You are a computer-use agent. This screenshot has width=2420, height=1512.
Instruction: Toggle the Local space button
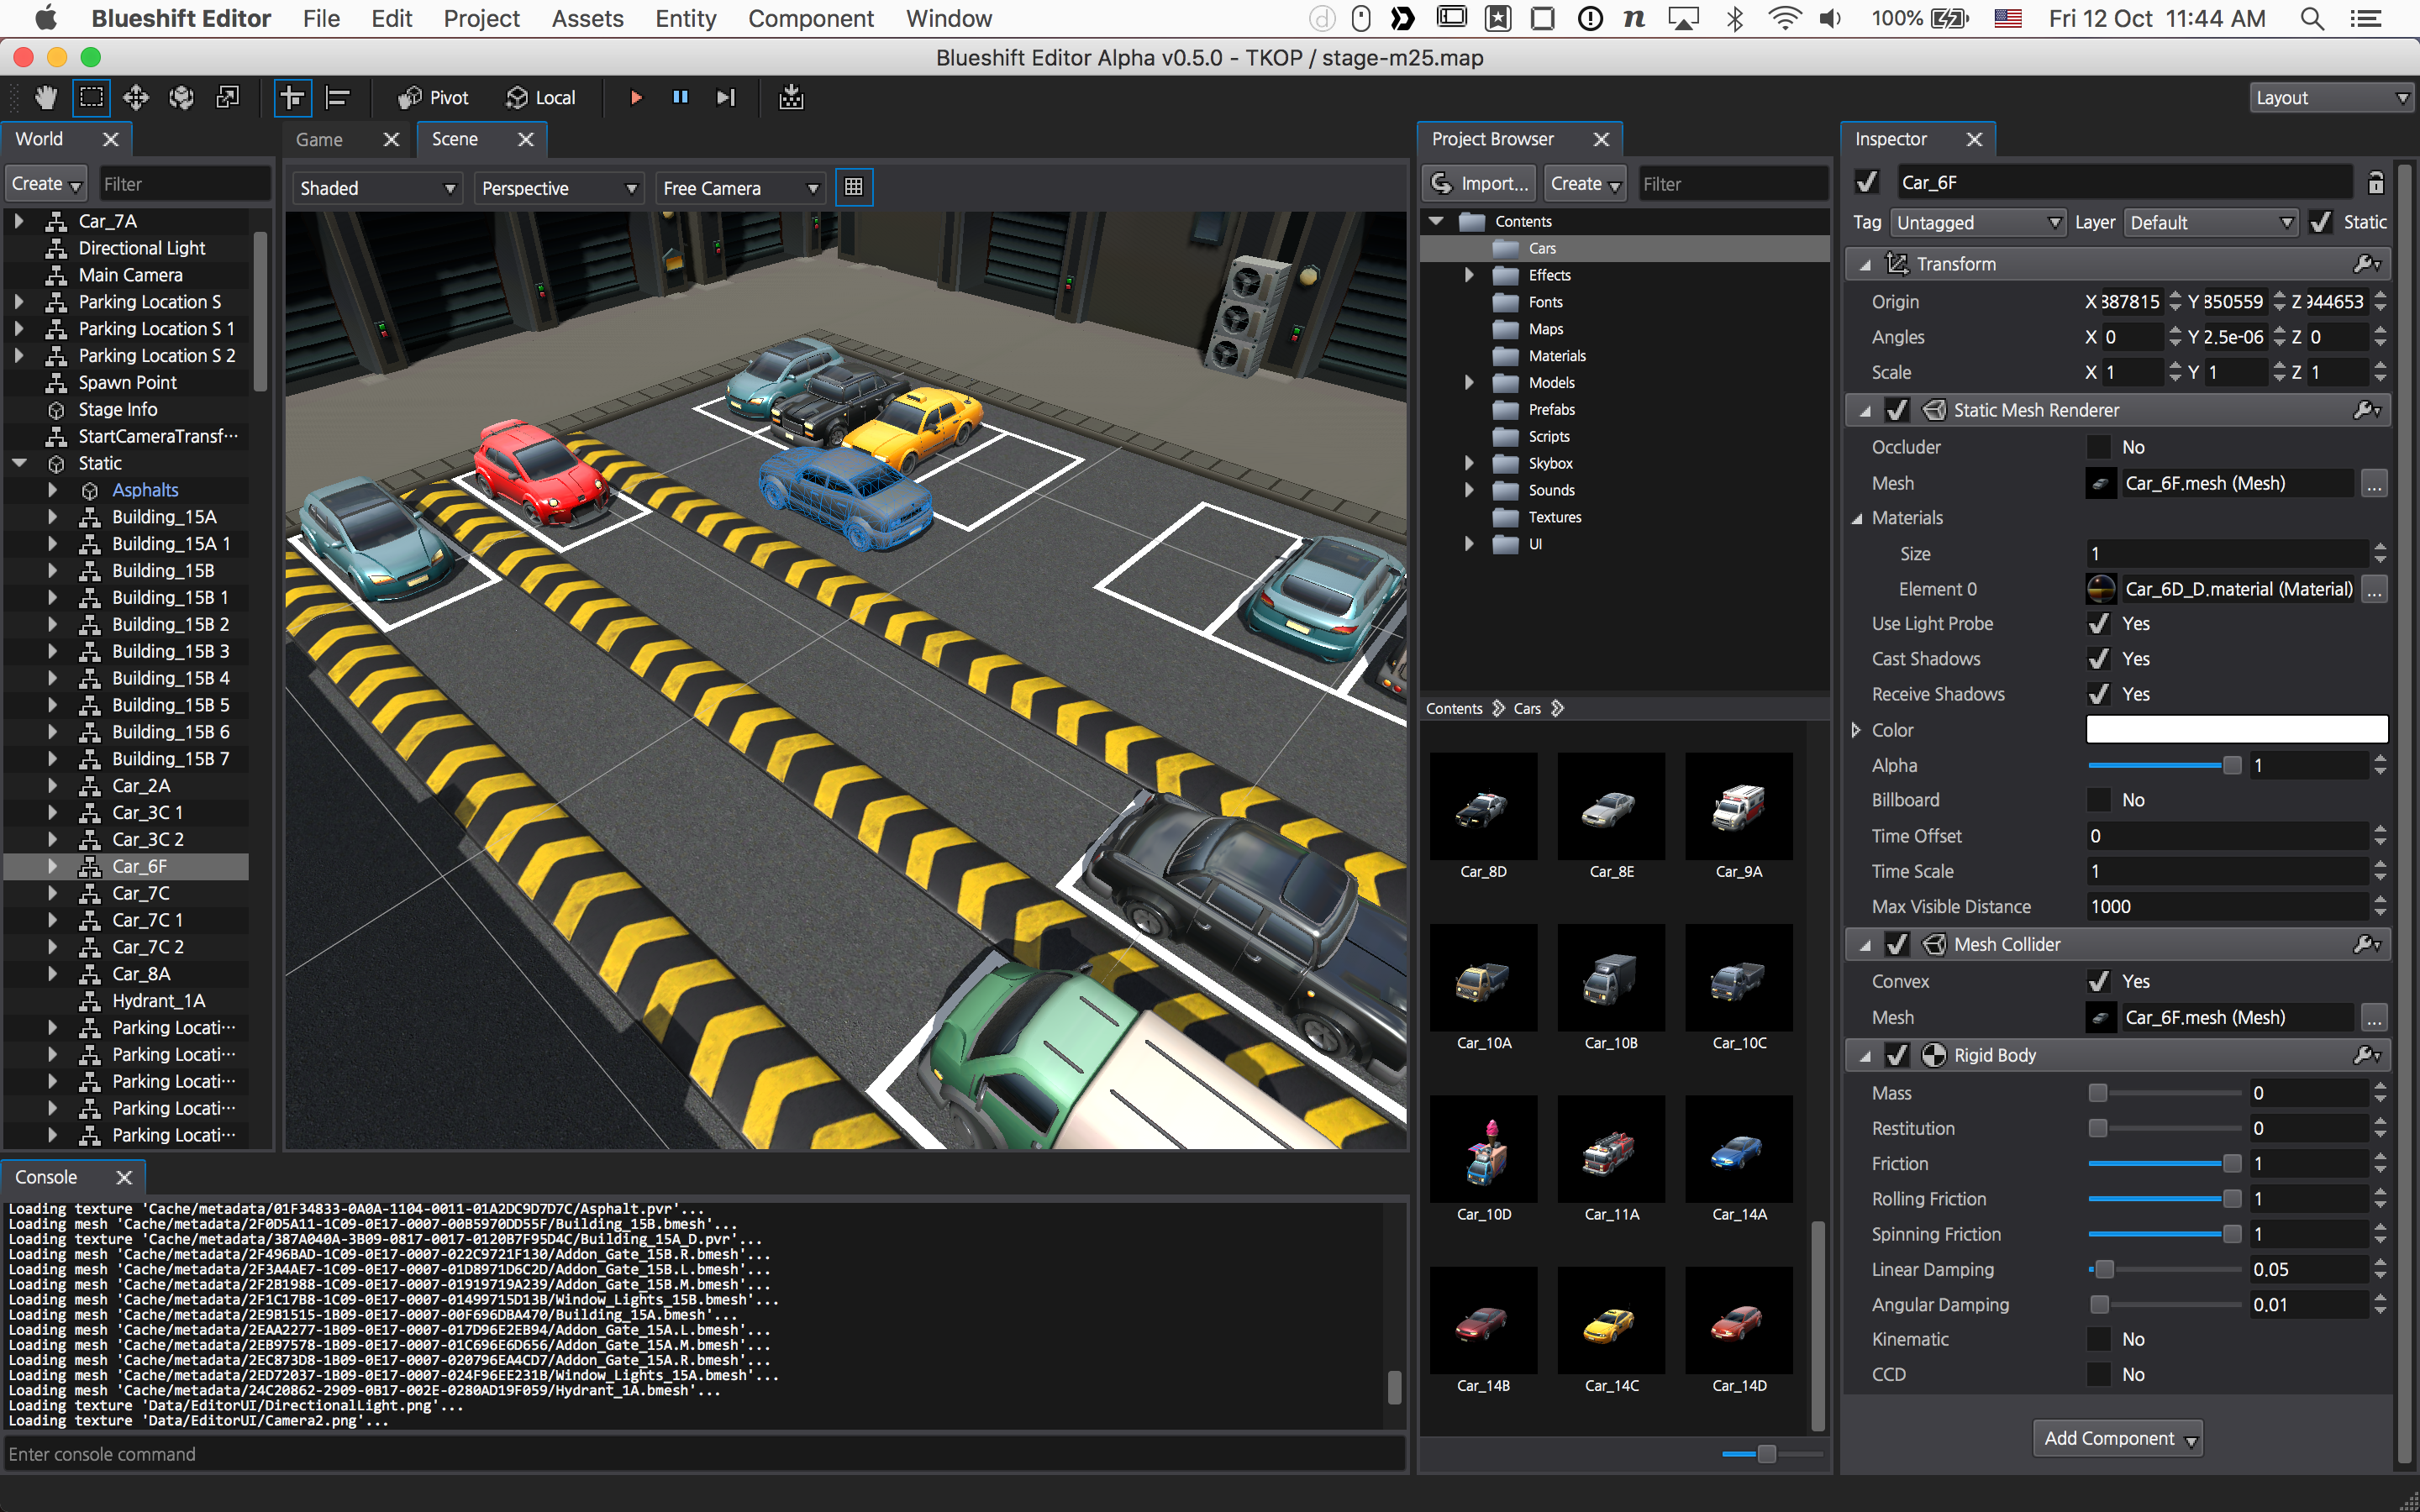tap(541, 97)
